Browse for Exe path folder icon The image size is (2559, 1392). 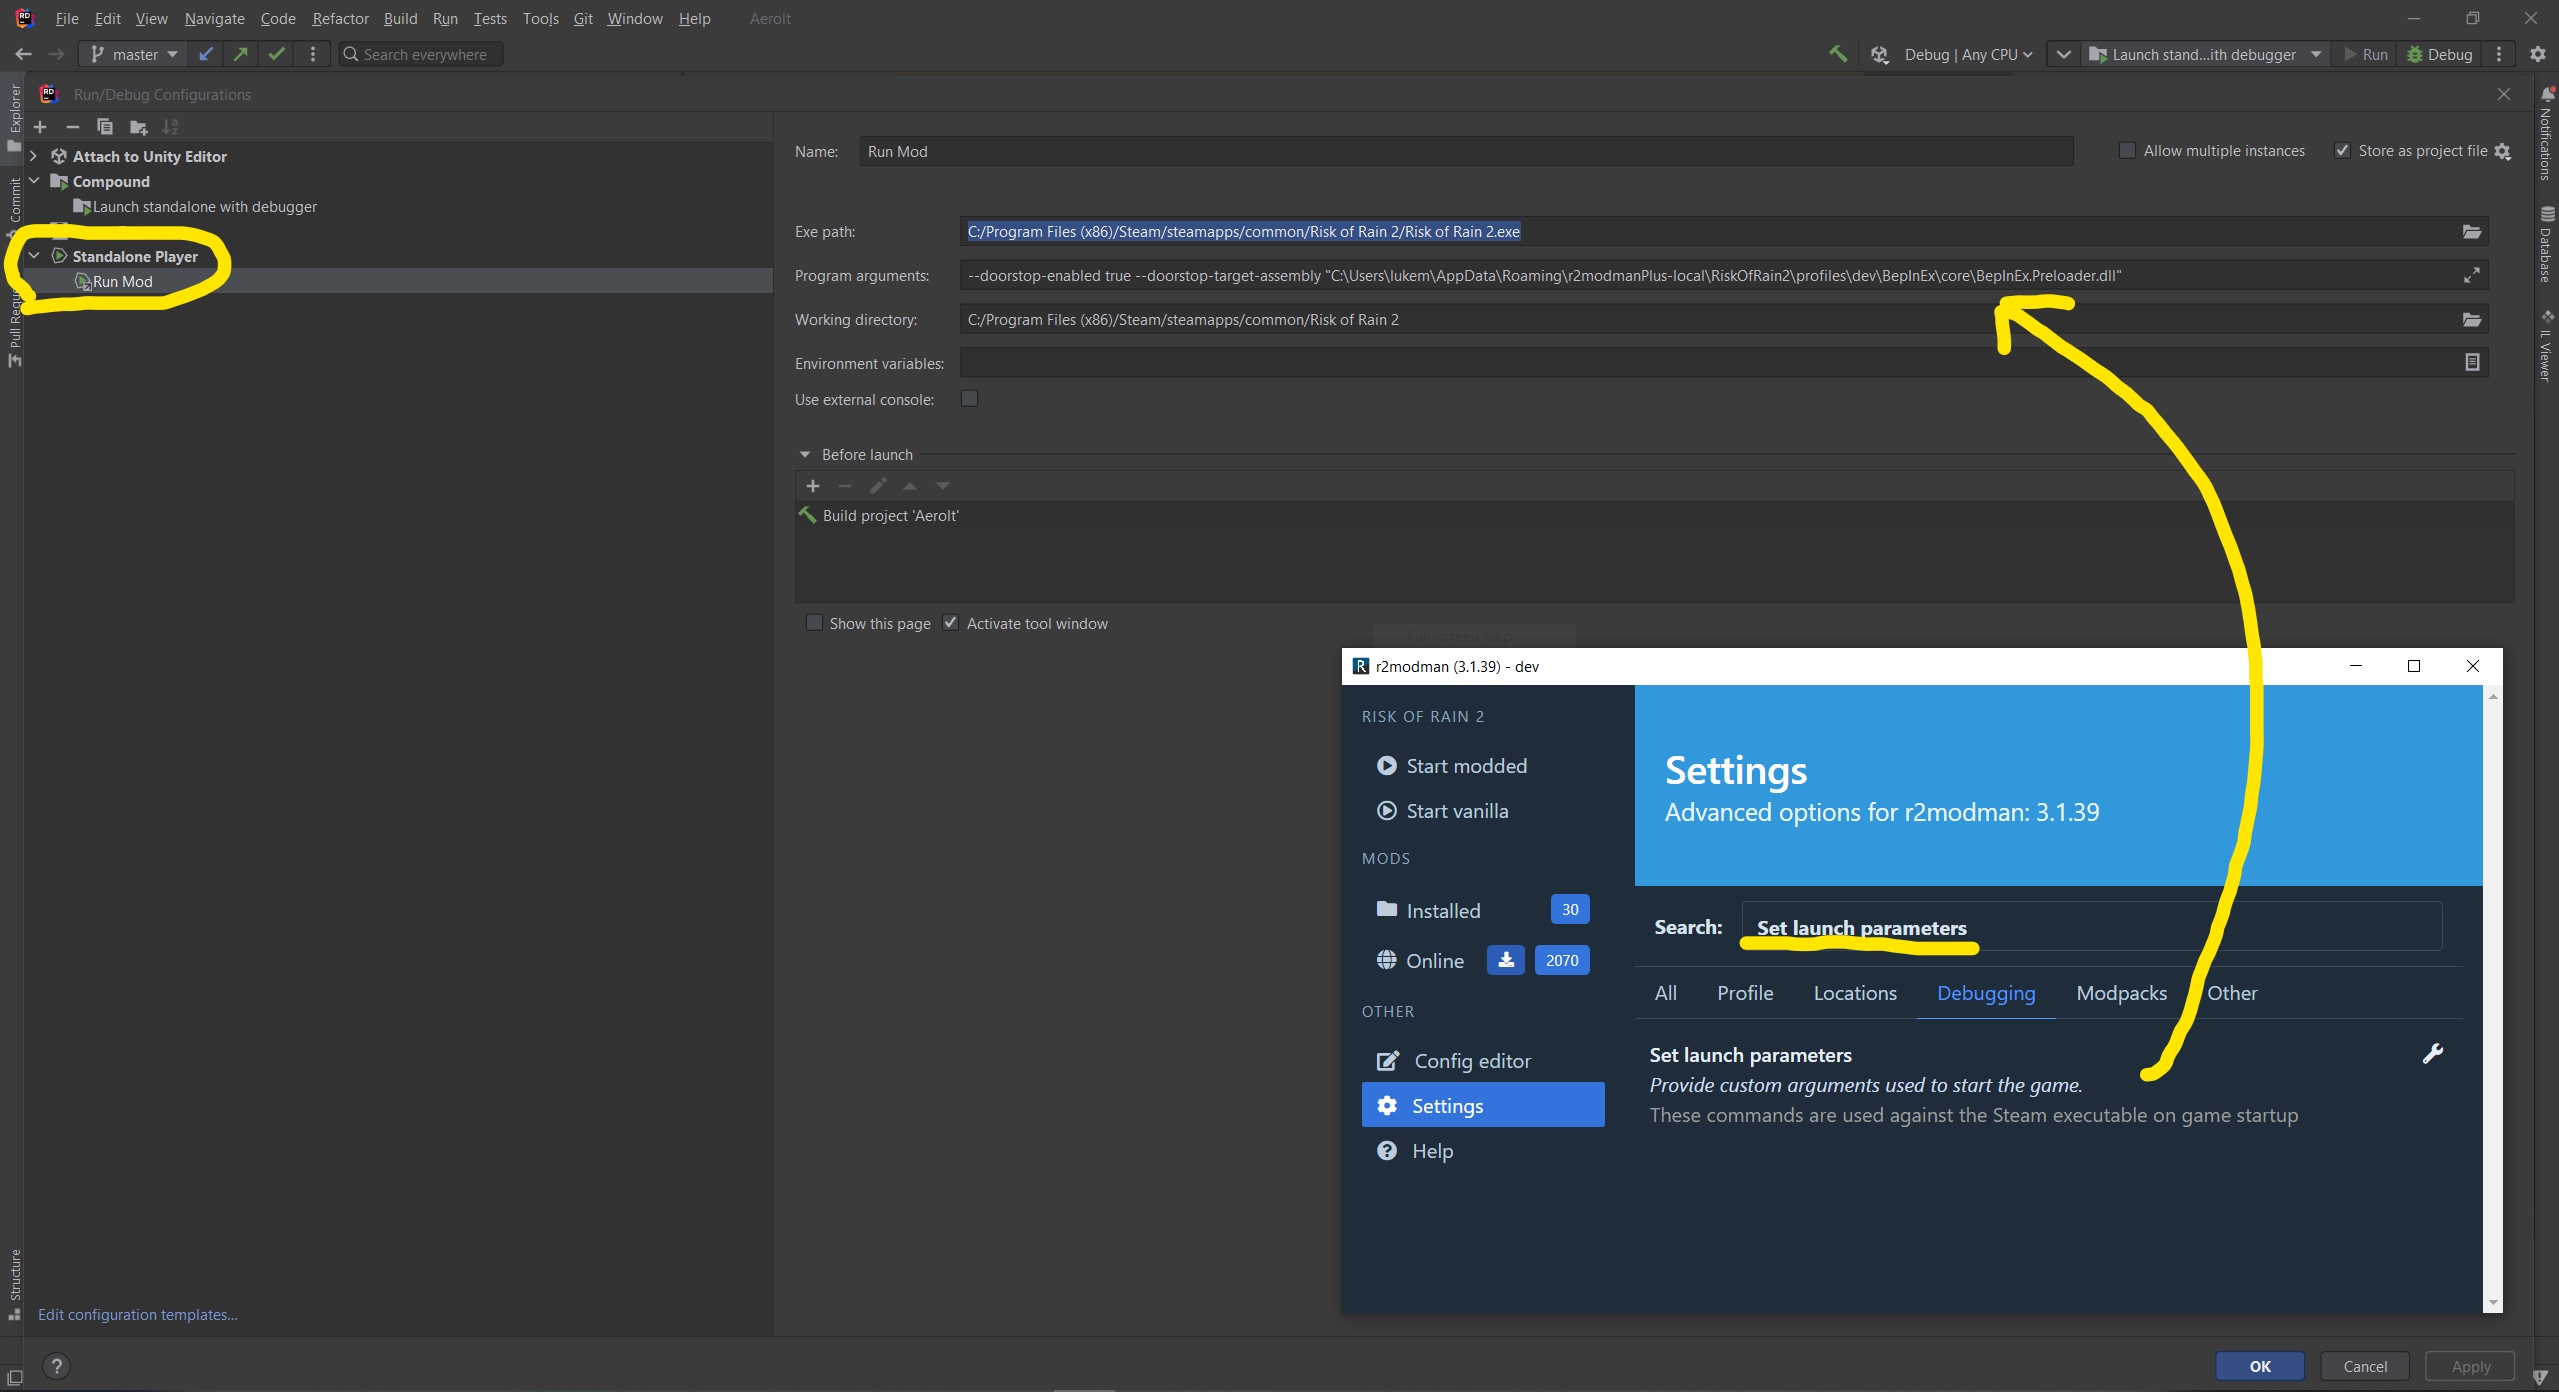coord(2471,232)
